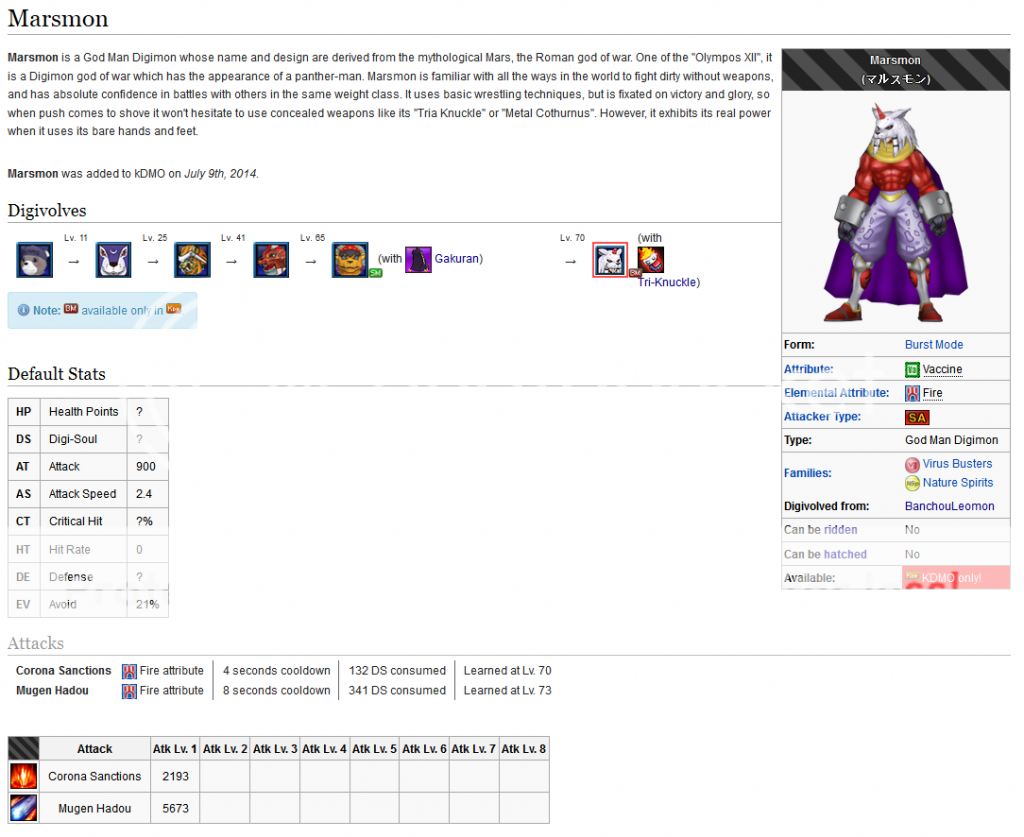Click the Lv. 41 red Digimon icon
This screenshot has width=1024, height=837.
pos(271,260)
